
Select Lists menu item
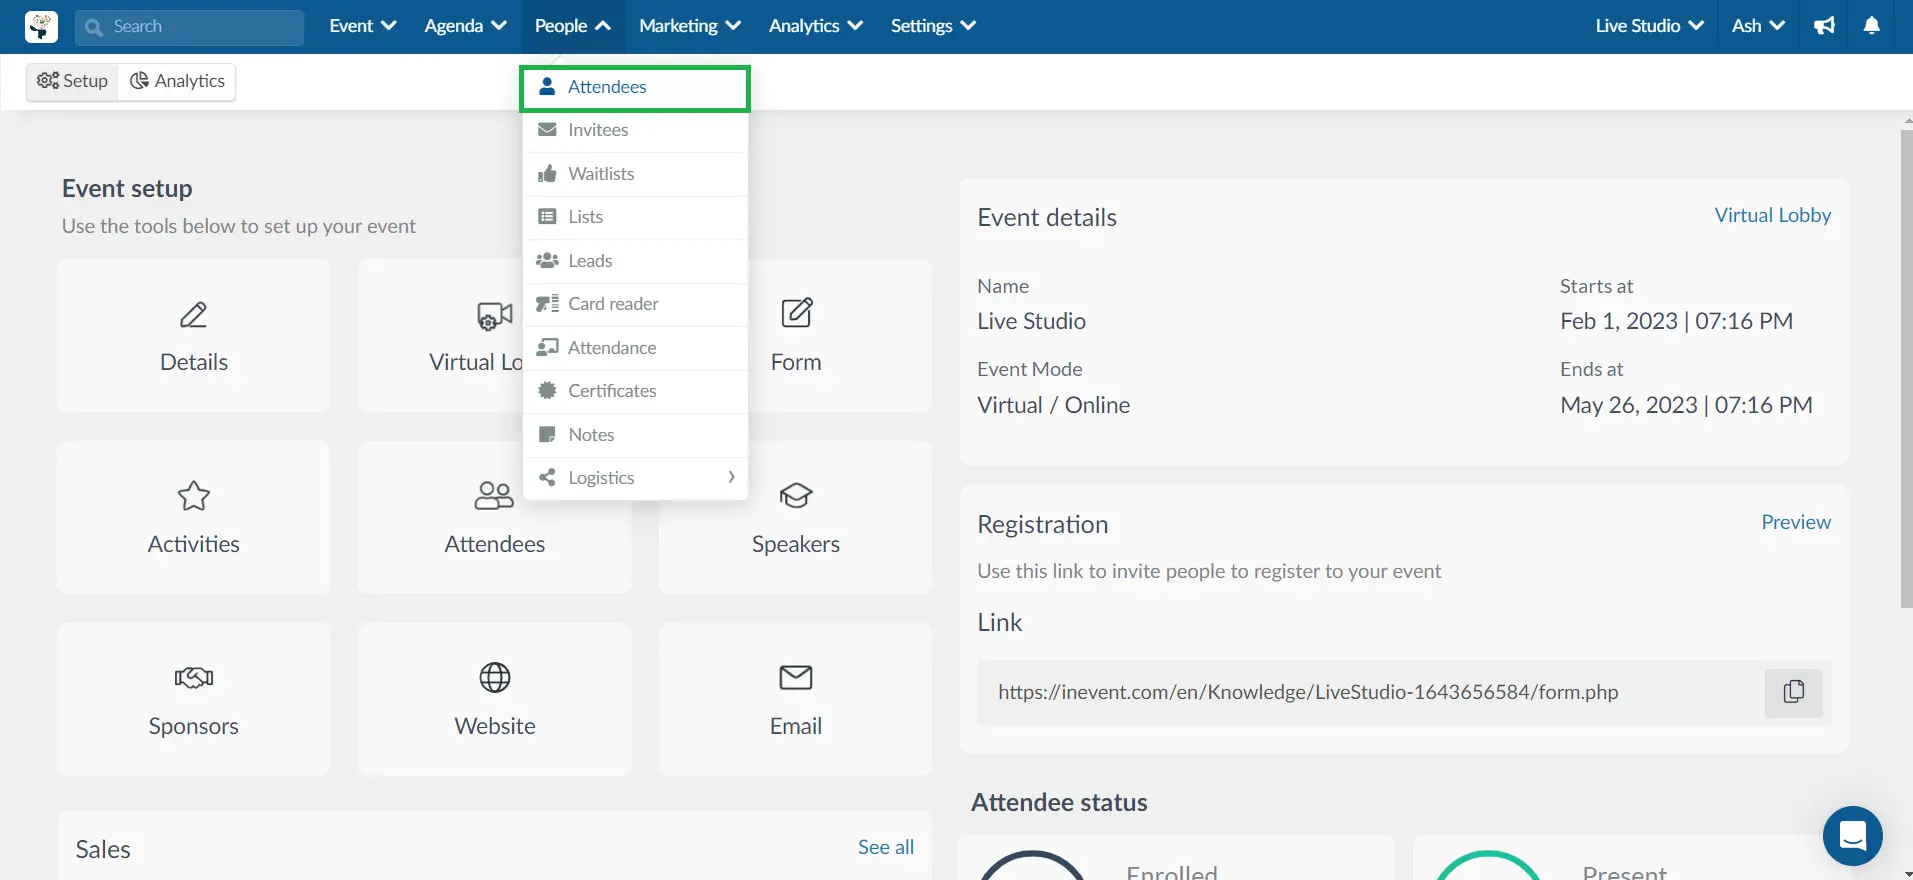click(635, 217)
